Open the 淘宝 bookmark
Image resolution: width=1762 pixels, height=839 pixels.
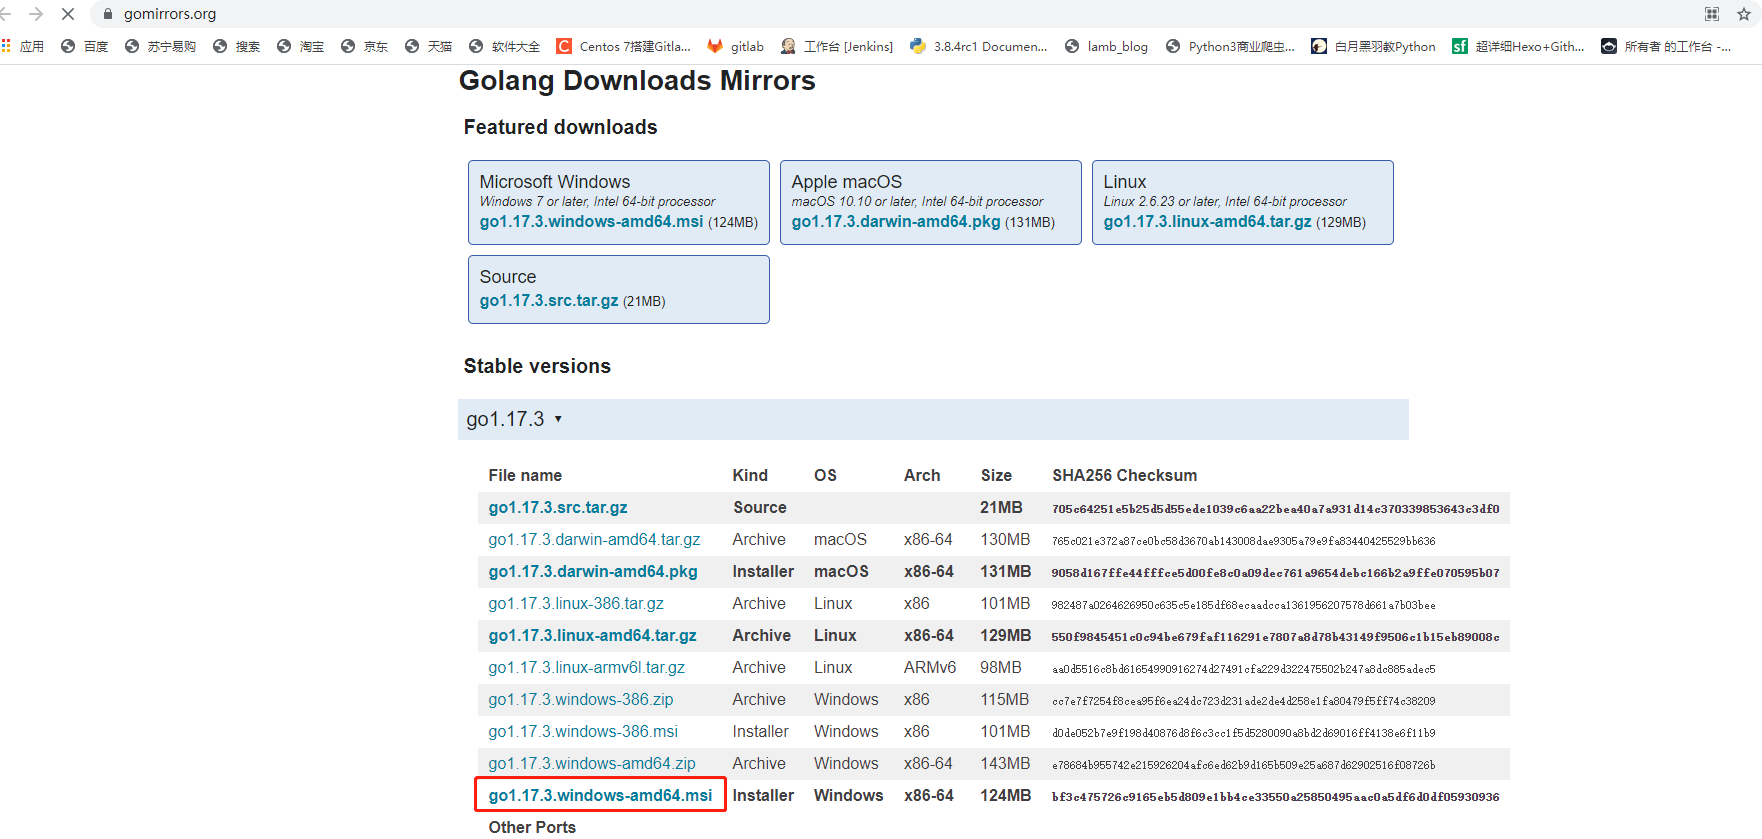(x=300, y=46)
